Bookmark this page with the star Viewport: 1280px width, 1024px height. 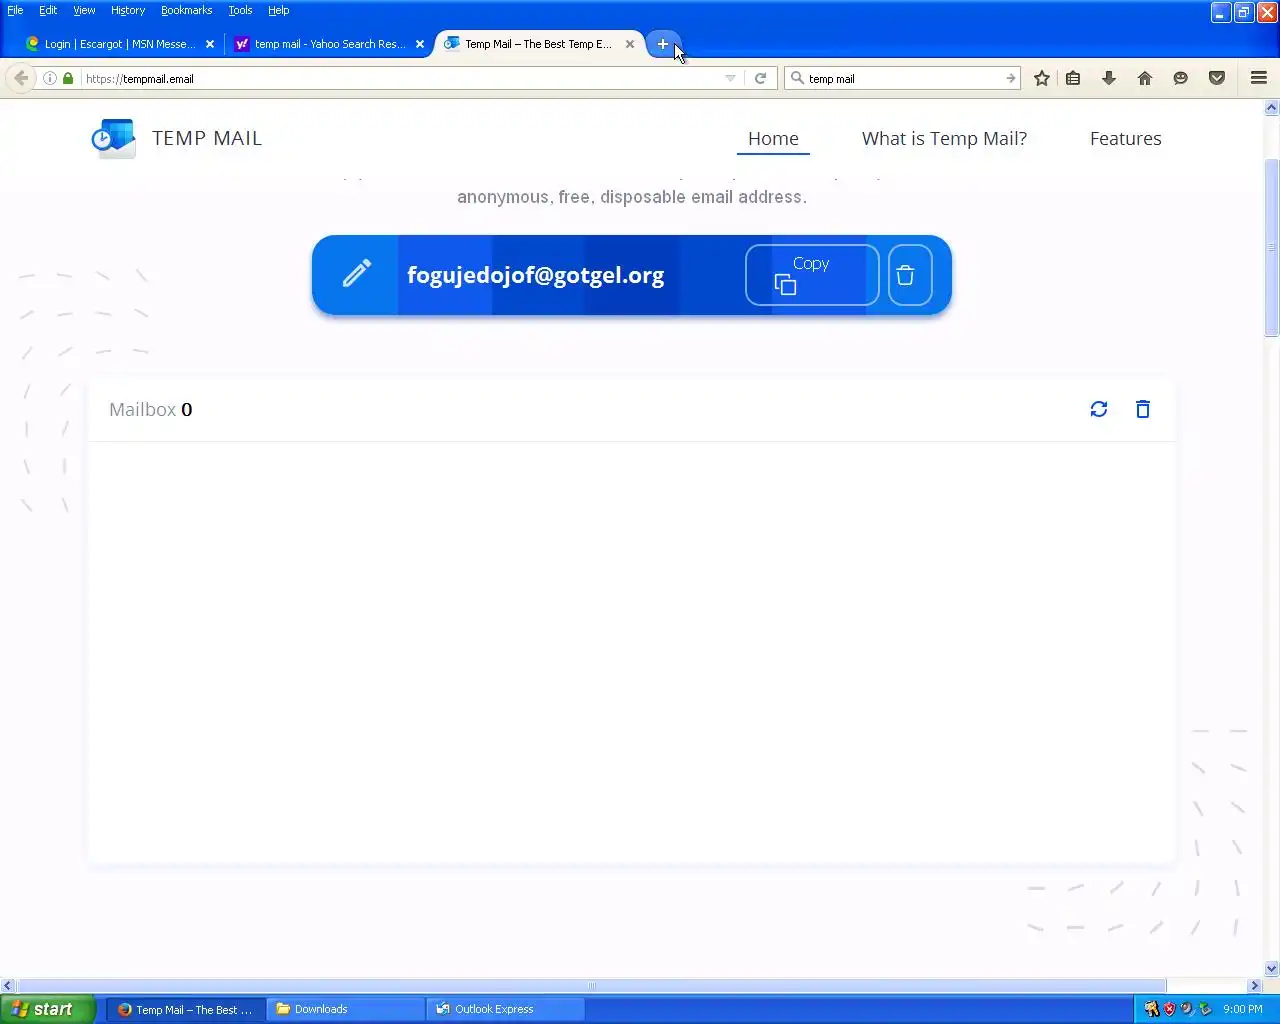click(1042, 78)
